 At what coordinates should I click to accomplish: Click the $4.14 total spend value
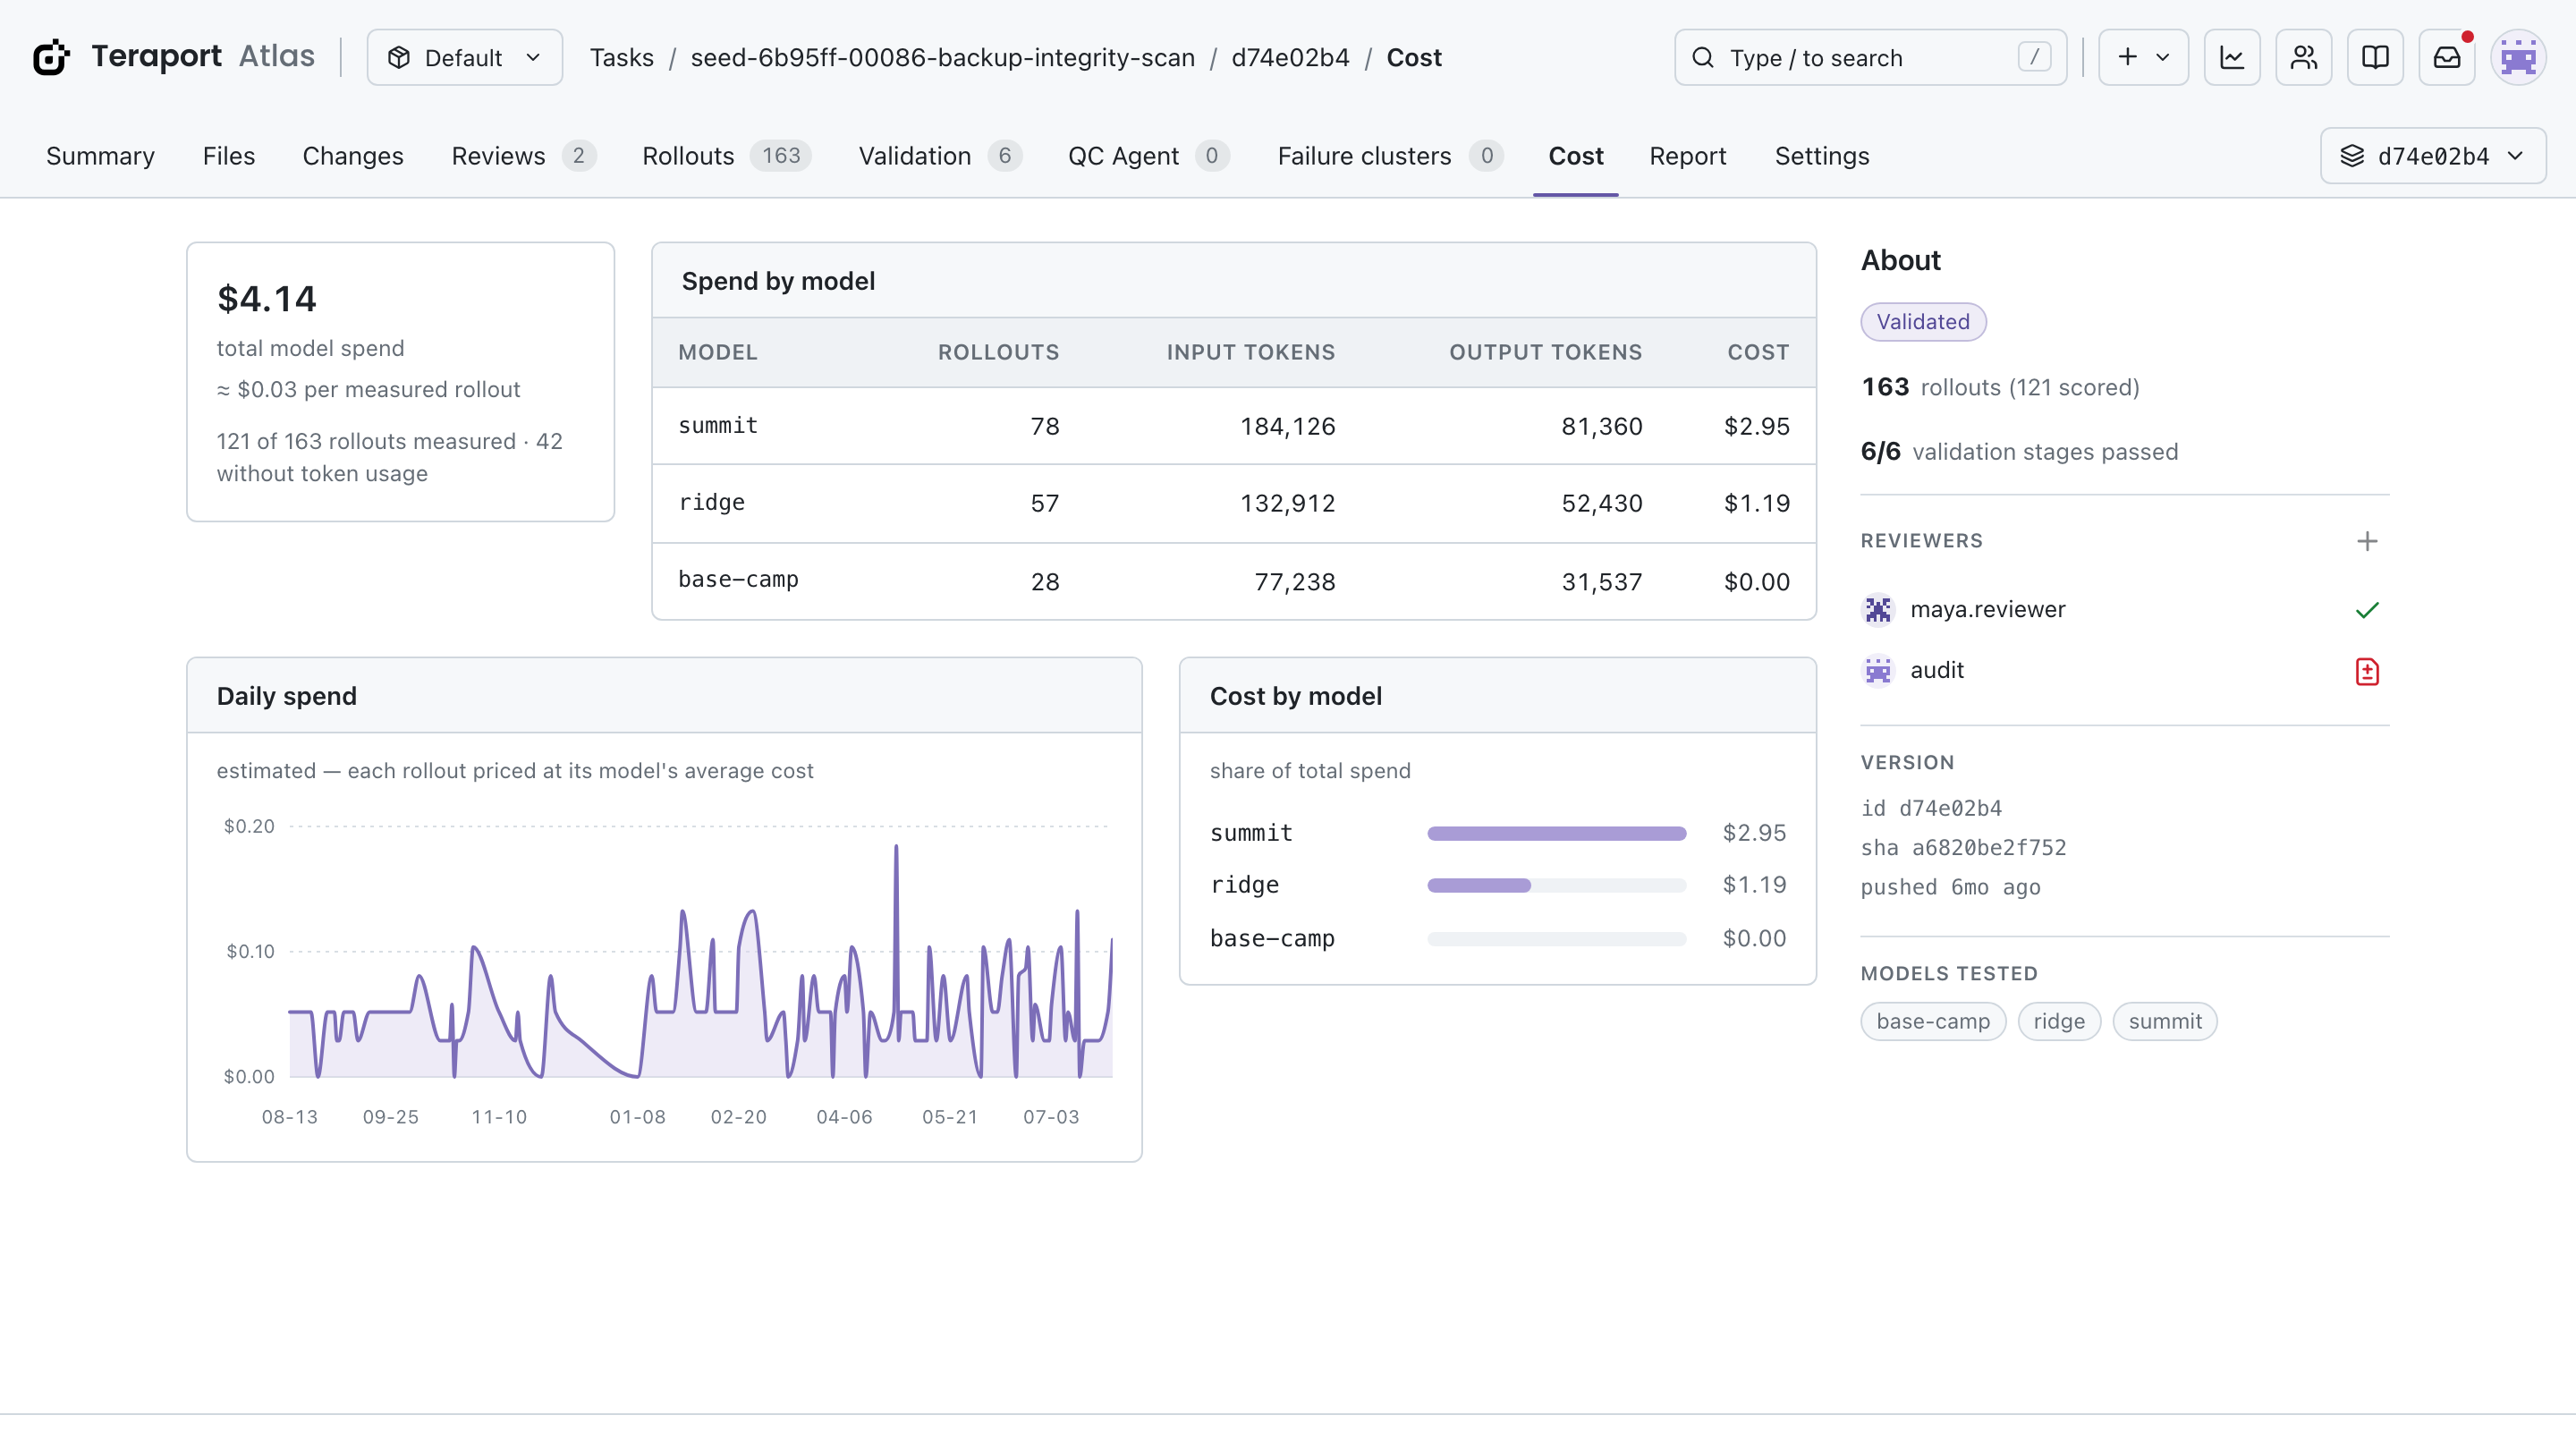pyautogui.click(x=266, y=299)
